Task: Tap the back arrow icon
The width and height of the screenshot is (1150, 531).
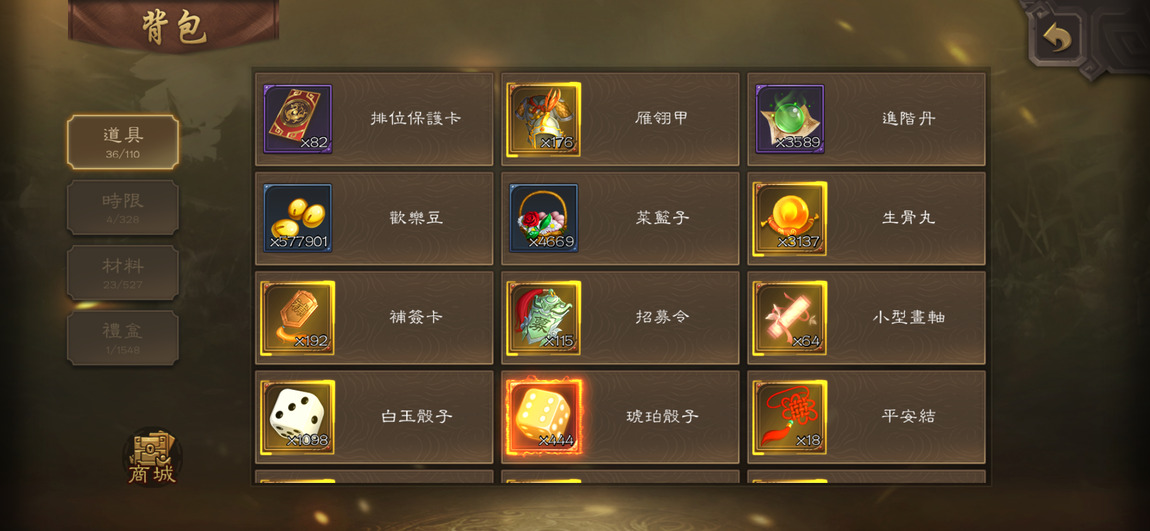Action: coord(1057,37)
